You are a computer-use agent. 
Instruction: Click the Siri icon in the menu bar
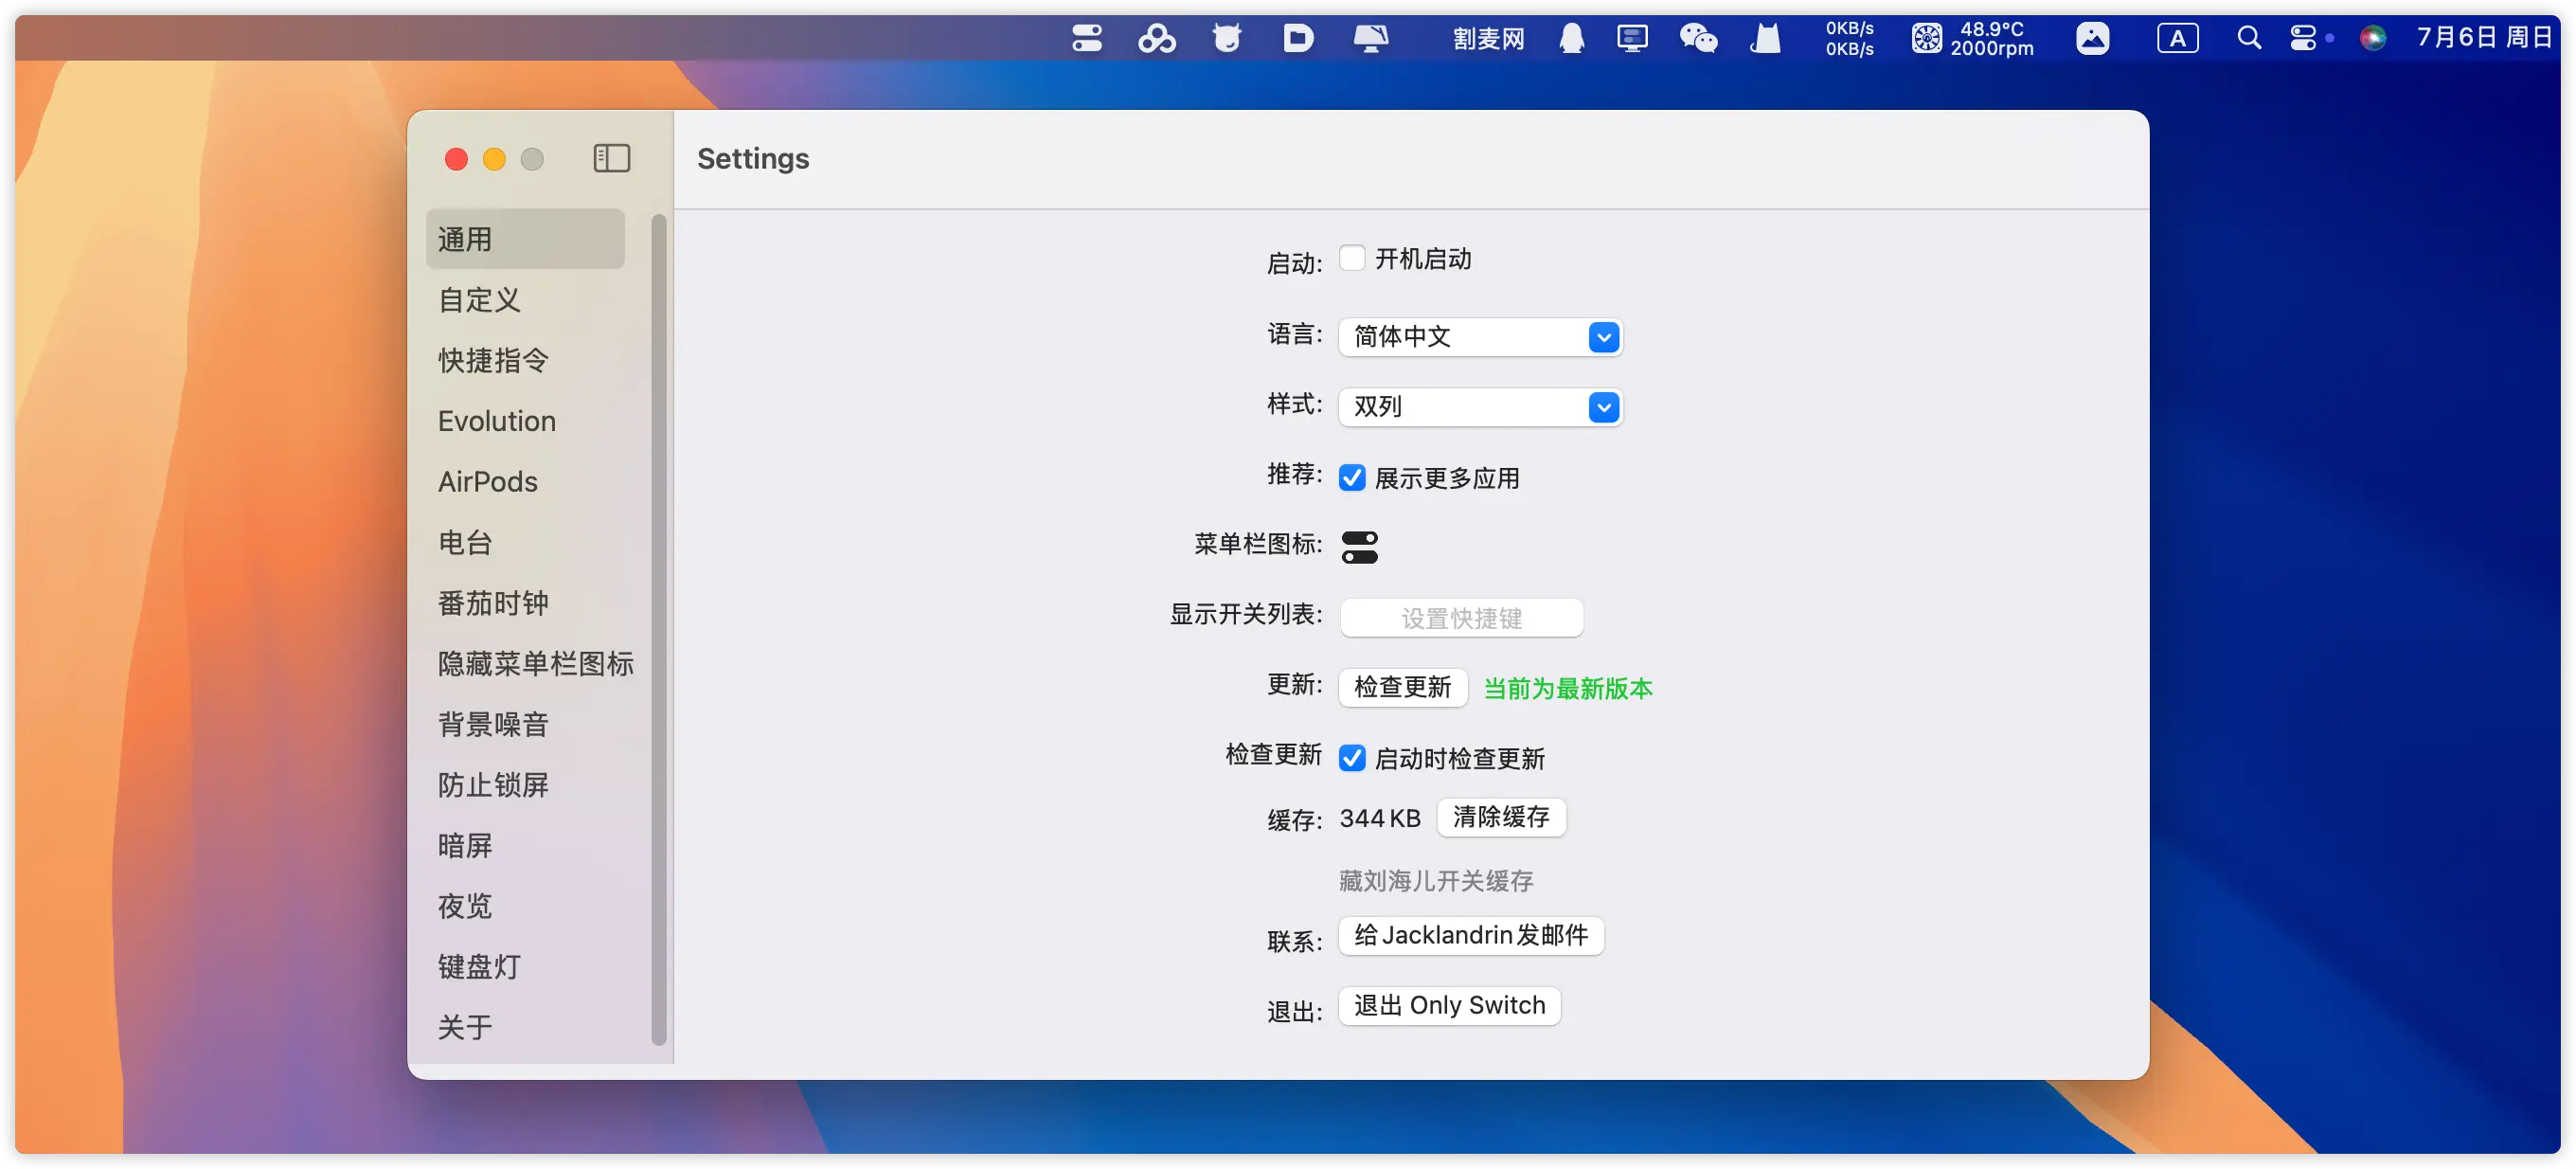point(2372,39)
